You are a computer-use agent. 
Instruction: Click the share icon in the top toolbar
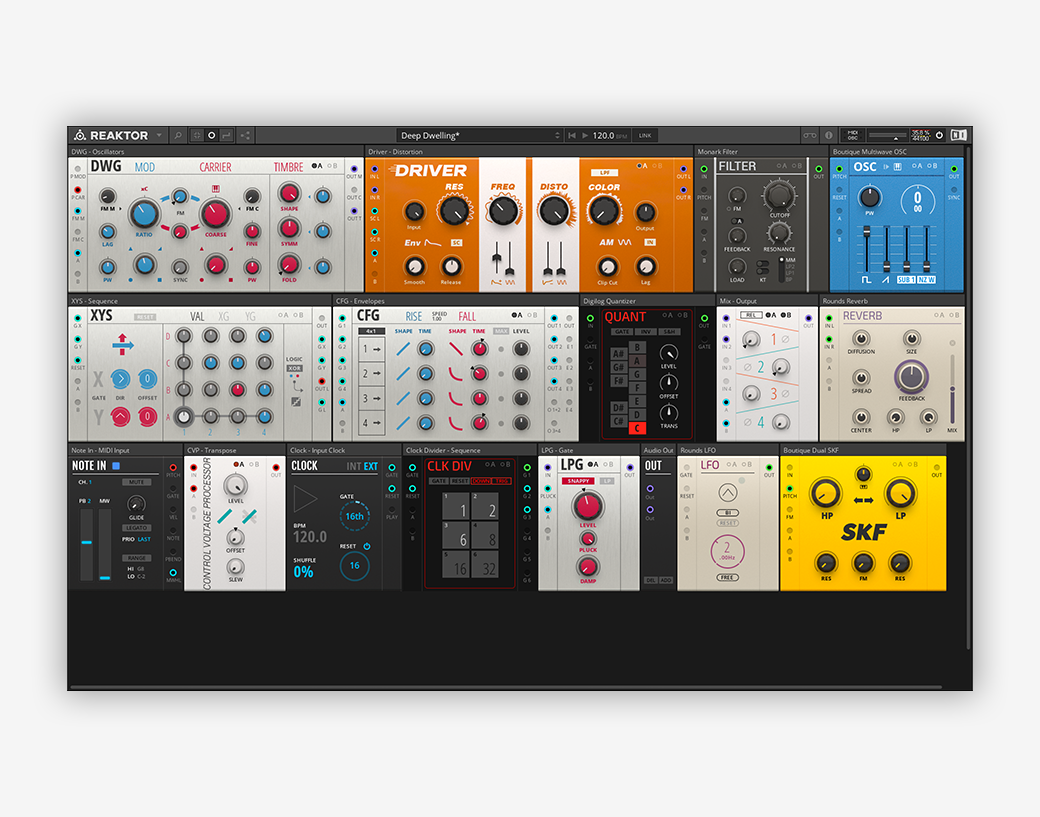coord(245,135)
